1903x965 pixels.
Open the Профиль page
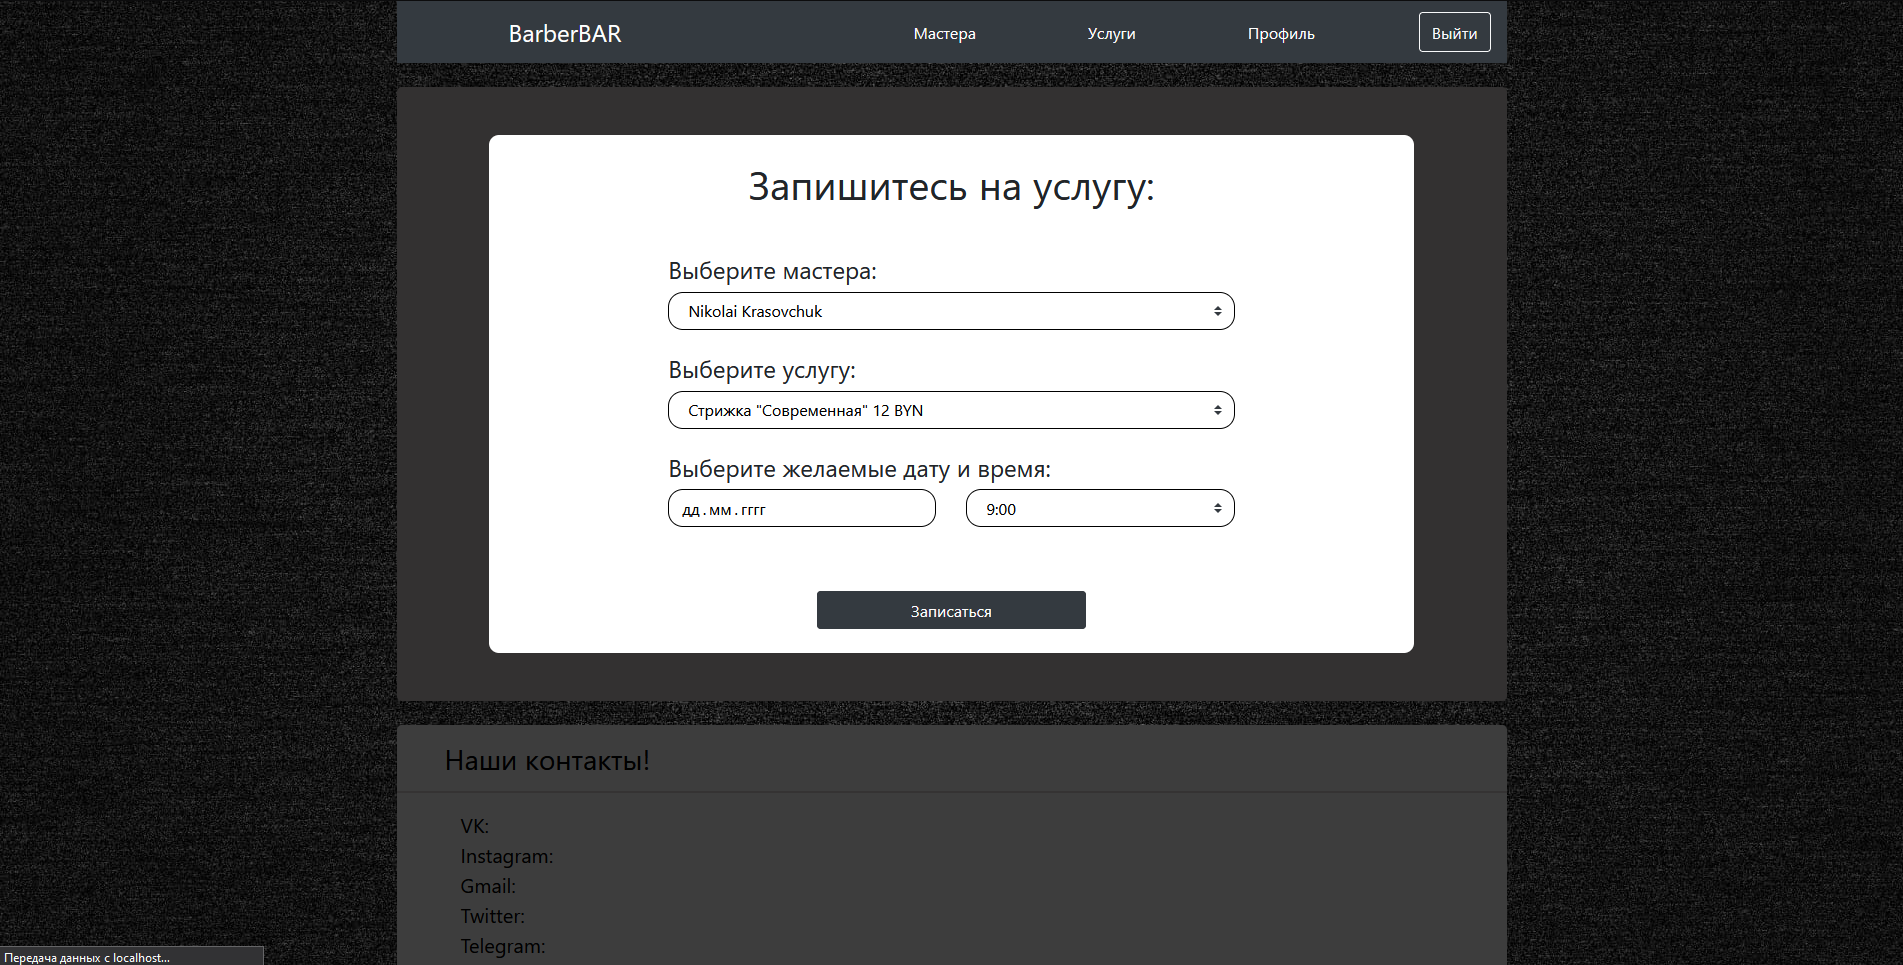click(x=1281, y=33)
